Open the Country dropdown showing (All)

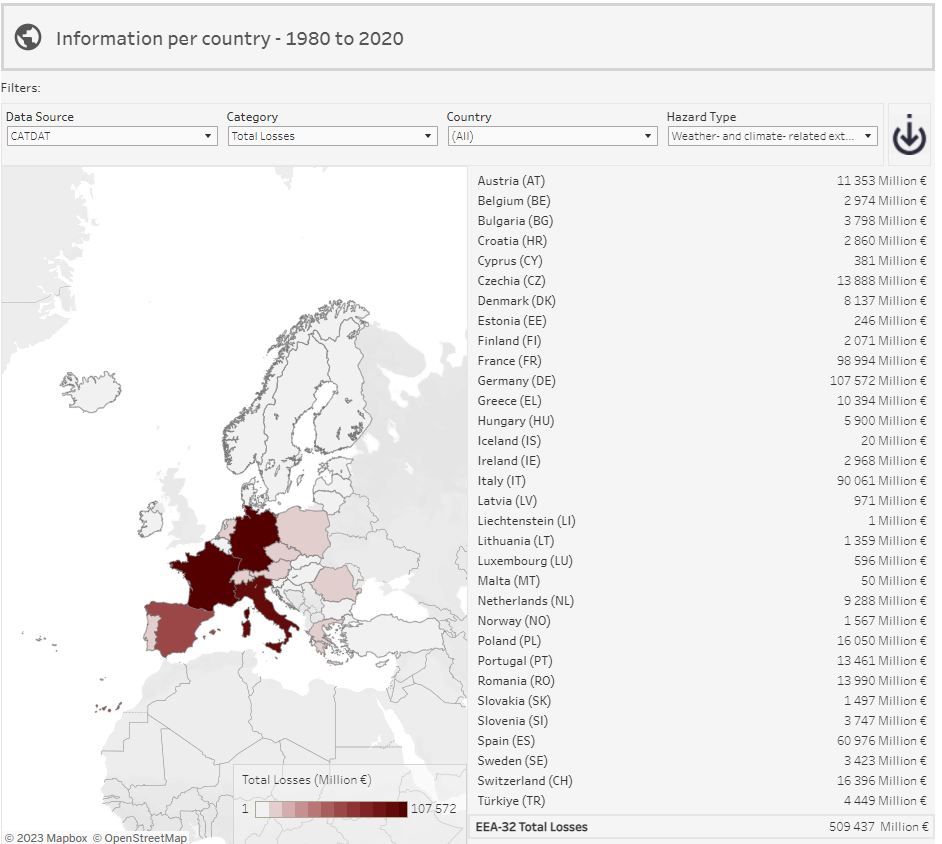[x=552, y=136]
